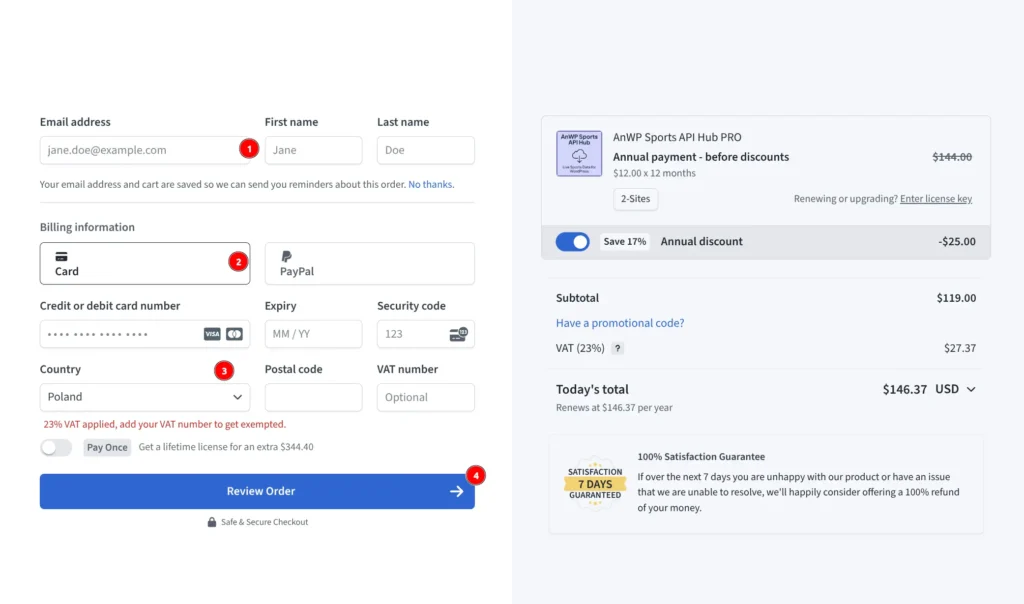This screenshot has height=604, width=1024.
Task: Click the "AnWP Sports API Hub PRO" product name
Action: (x=677, y=137)
